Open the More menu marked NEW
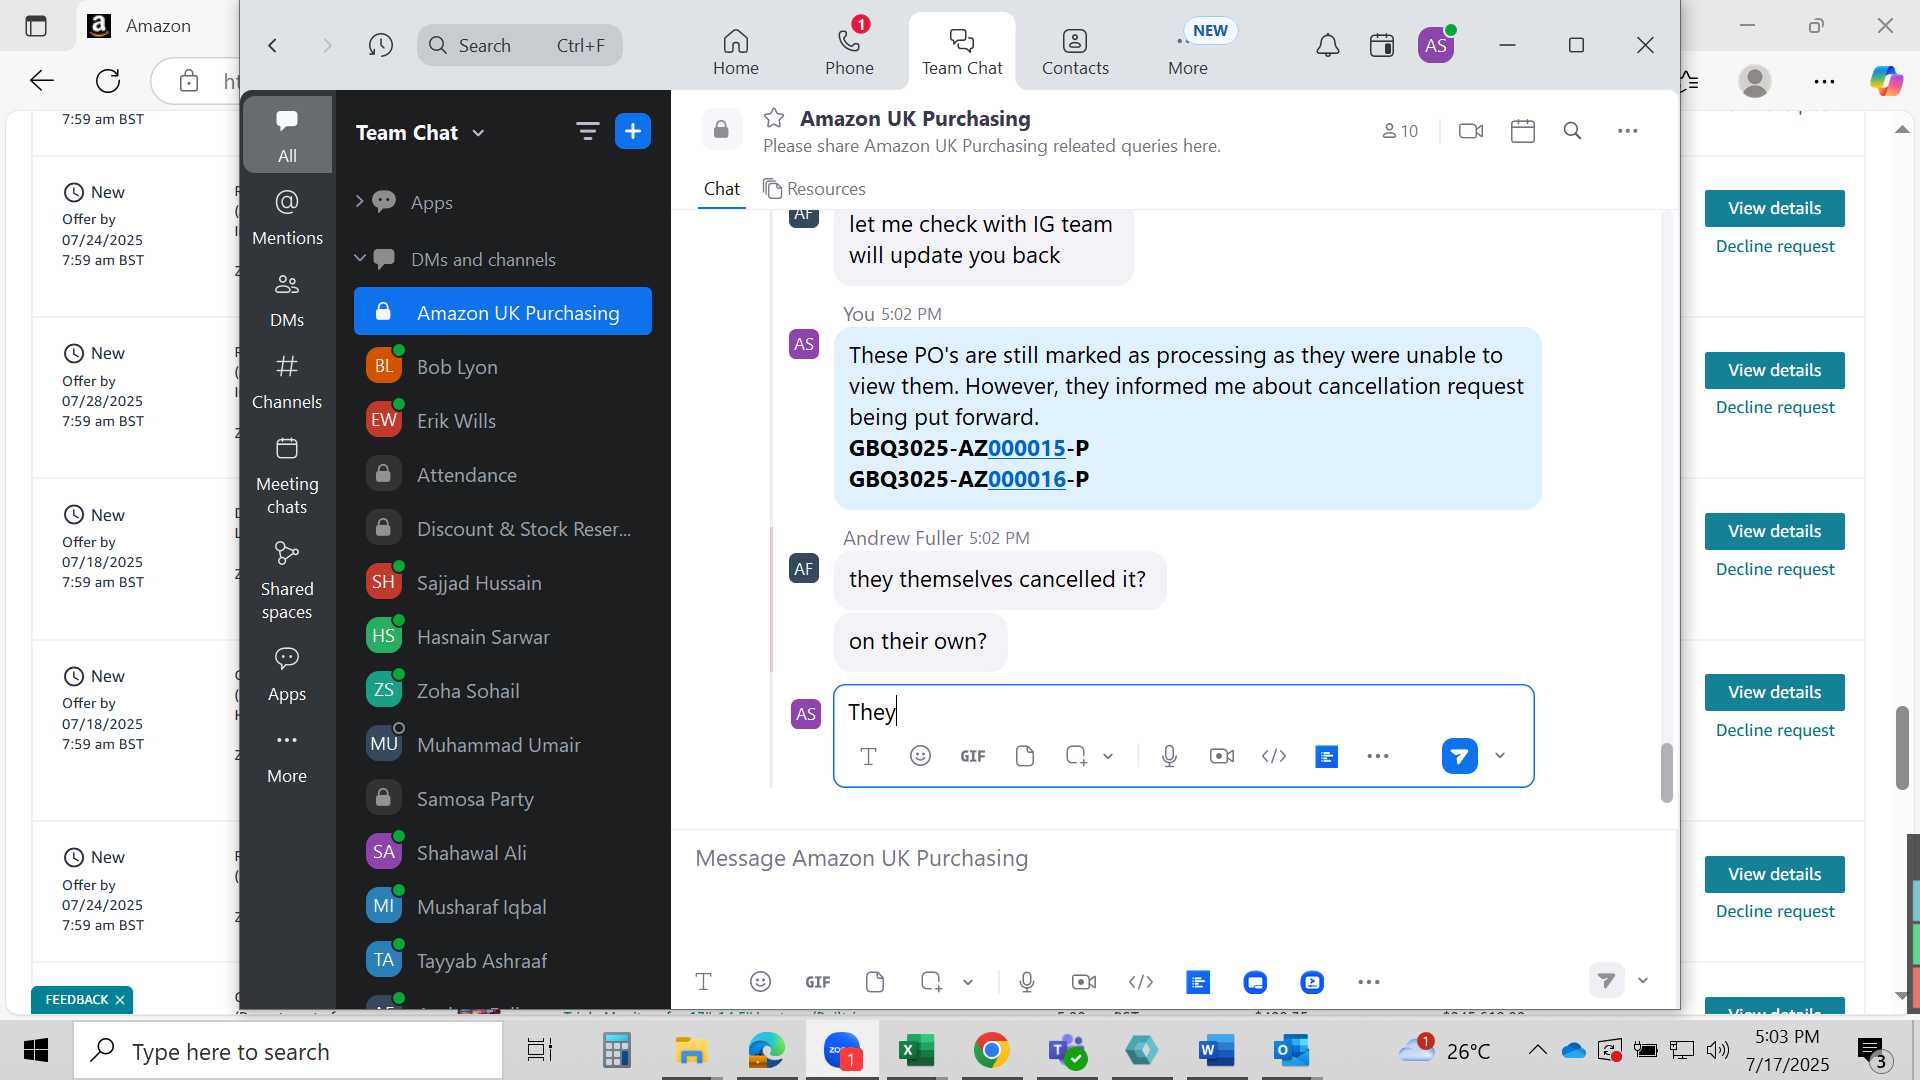 click(1188, 50)
